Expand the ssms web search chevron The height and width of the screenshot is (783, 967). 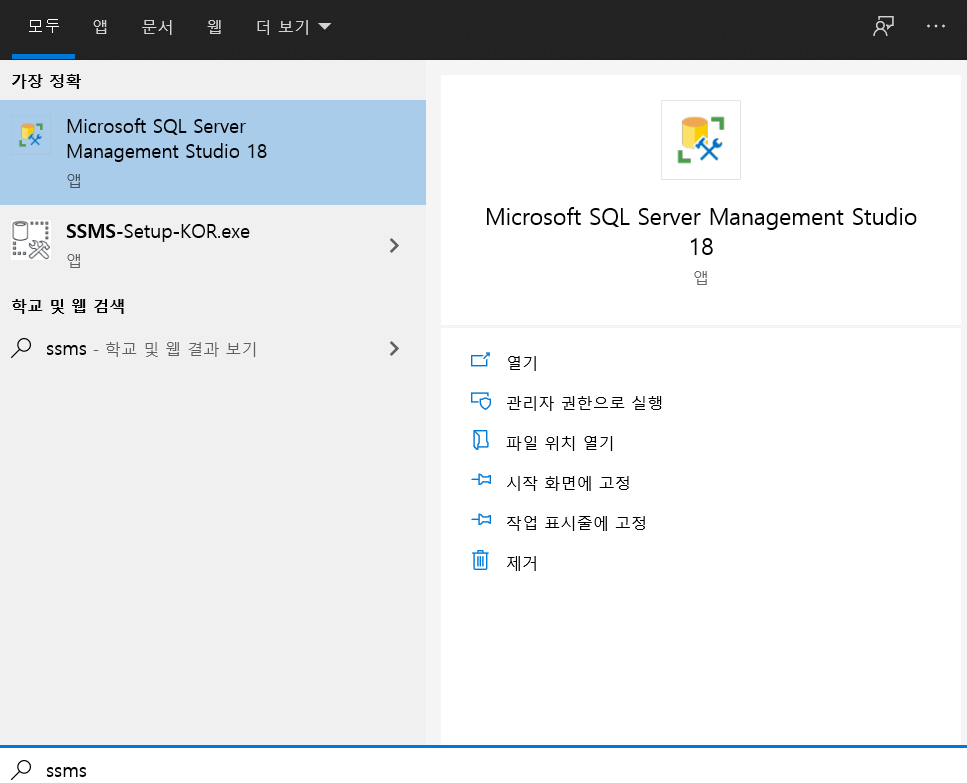(x=394, y=349)
